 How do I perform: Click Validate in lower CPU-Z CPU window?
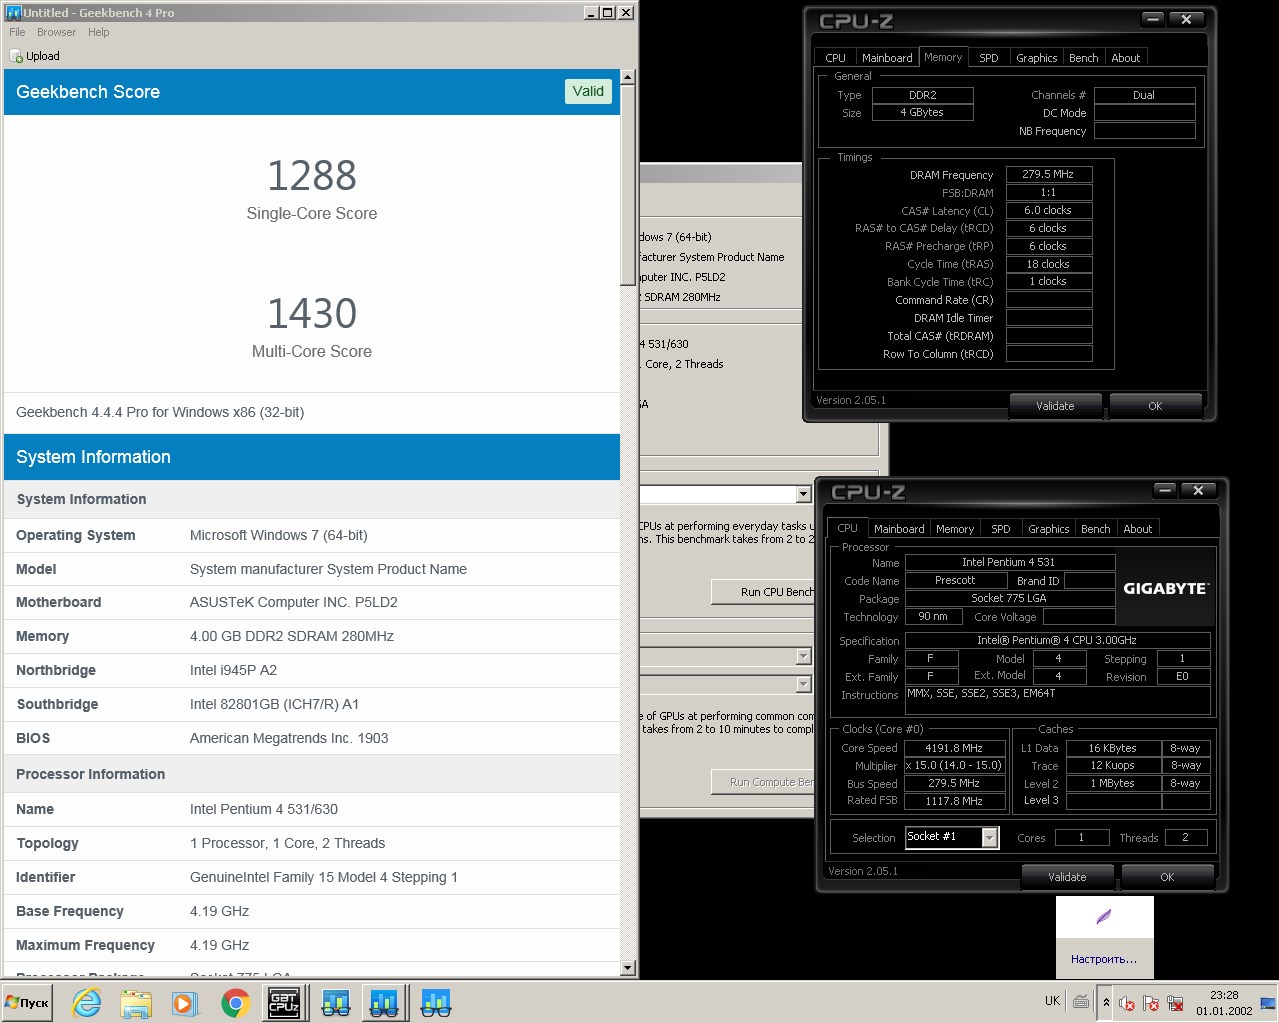1067,877
